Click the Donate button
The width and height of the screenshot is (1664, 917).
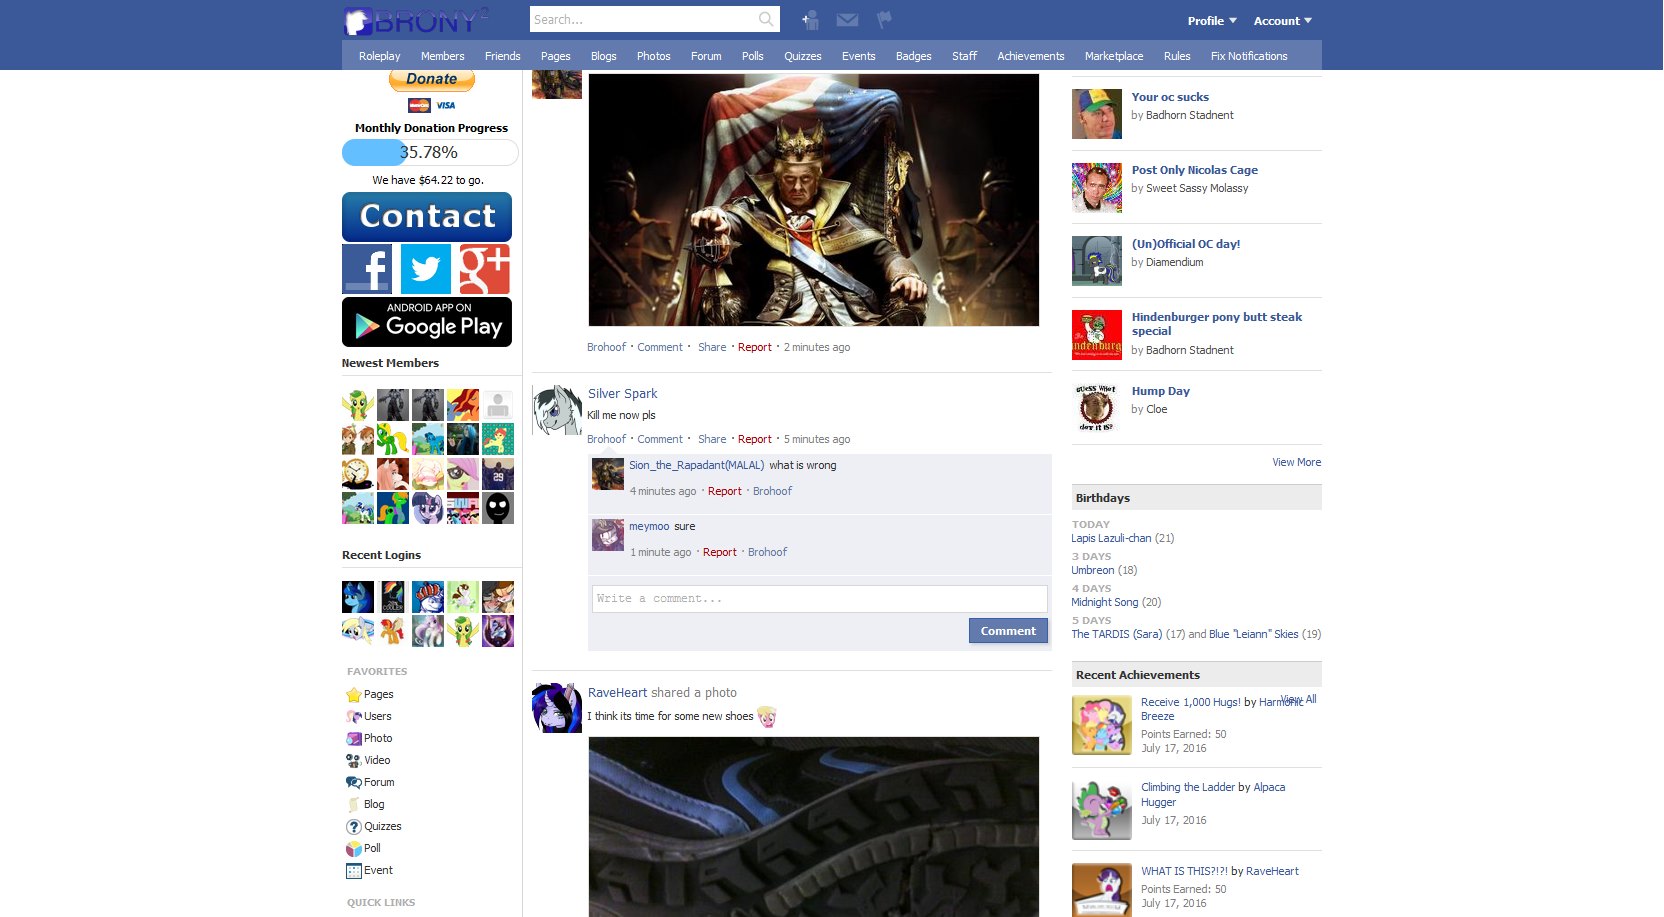click(432, 80)
